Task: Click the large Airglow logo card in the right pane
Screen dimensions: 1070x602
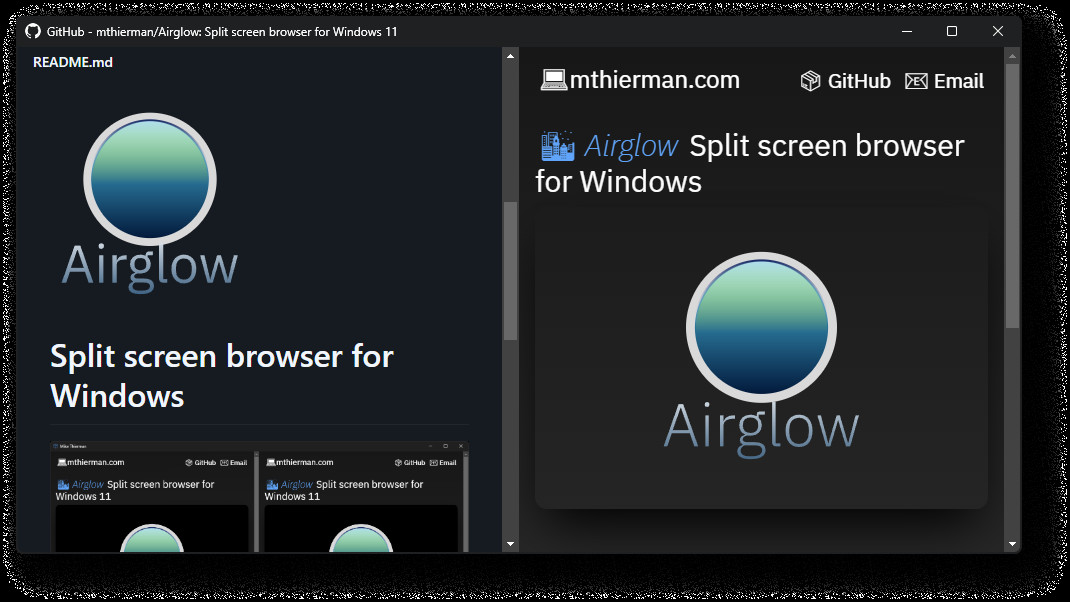Action: tap(761, 356)
